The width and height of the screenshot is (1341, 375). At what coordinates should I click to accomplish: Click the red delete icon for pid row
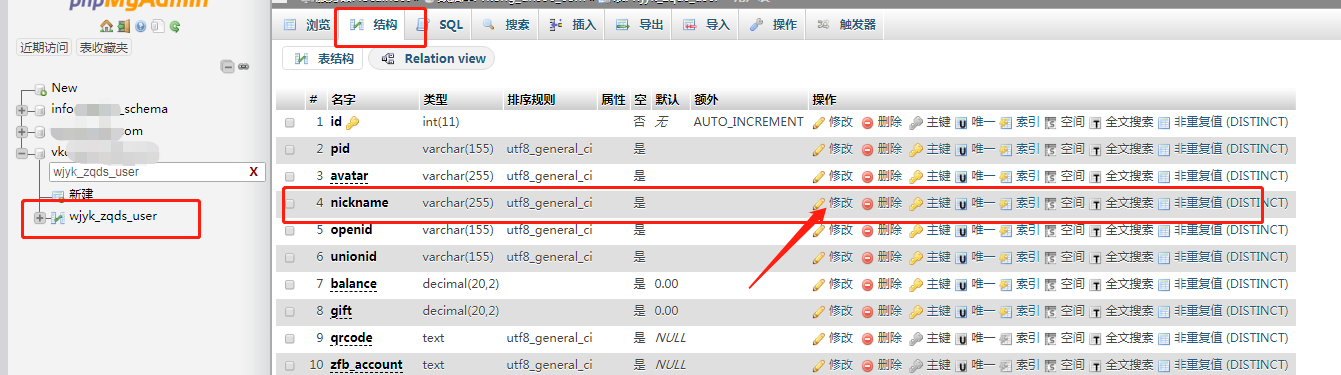(x=868, y=149)
